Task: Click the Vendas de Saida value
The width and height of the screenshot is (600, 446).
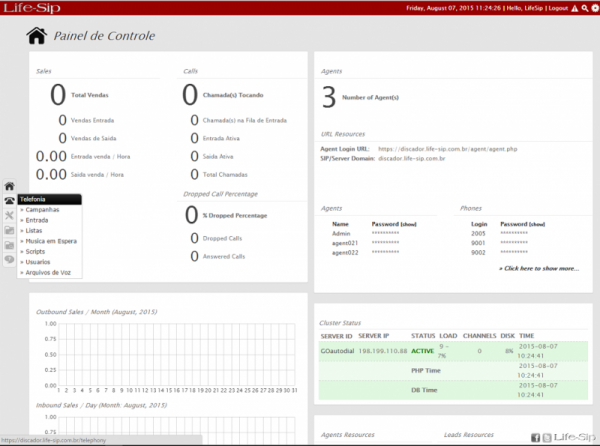Action: [x=62, y=138]
